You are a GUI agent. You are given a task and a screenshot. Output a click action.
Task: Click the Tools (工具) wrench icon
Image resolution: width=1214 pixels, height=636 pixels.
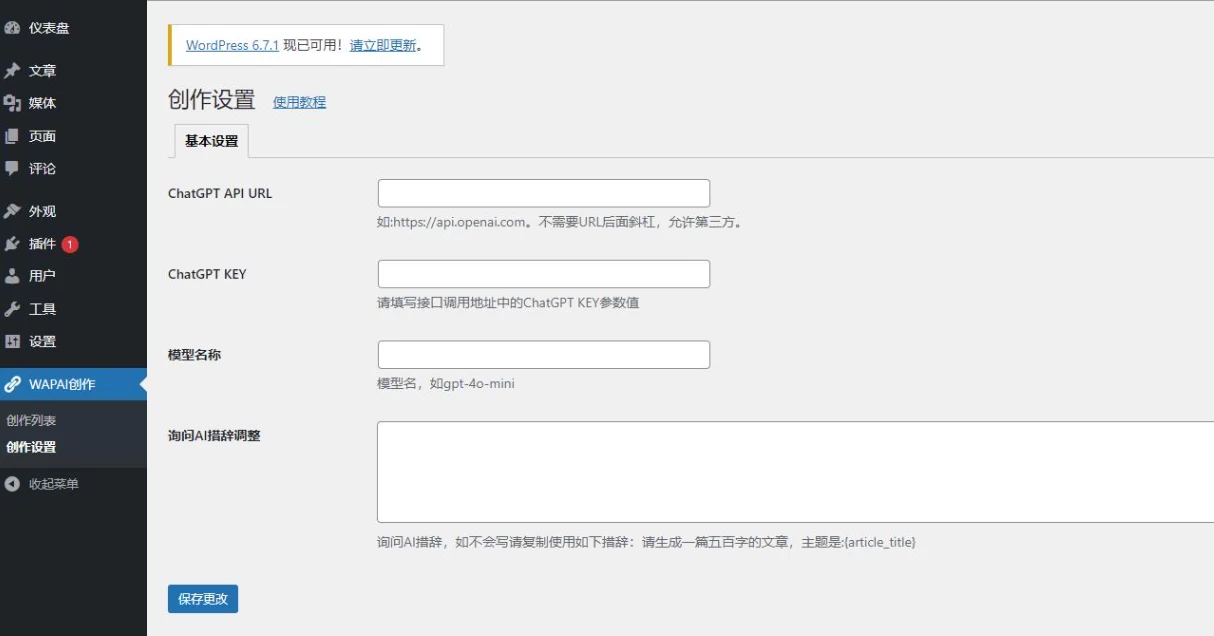click(x=12, y=309)
